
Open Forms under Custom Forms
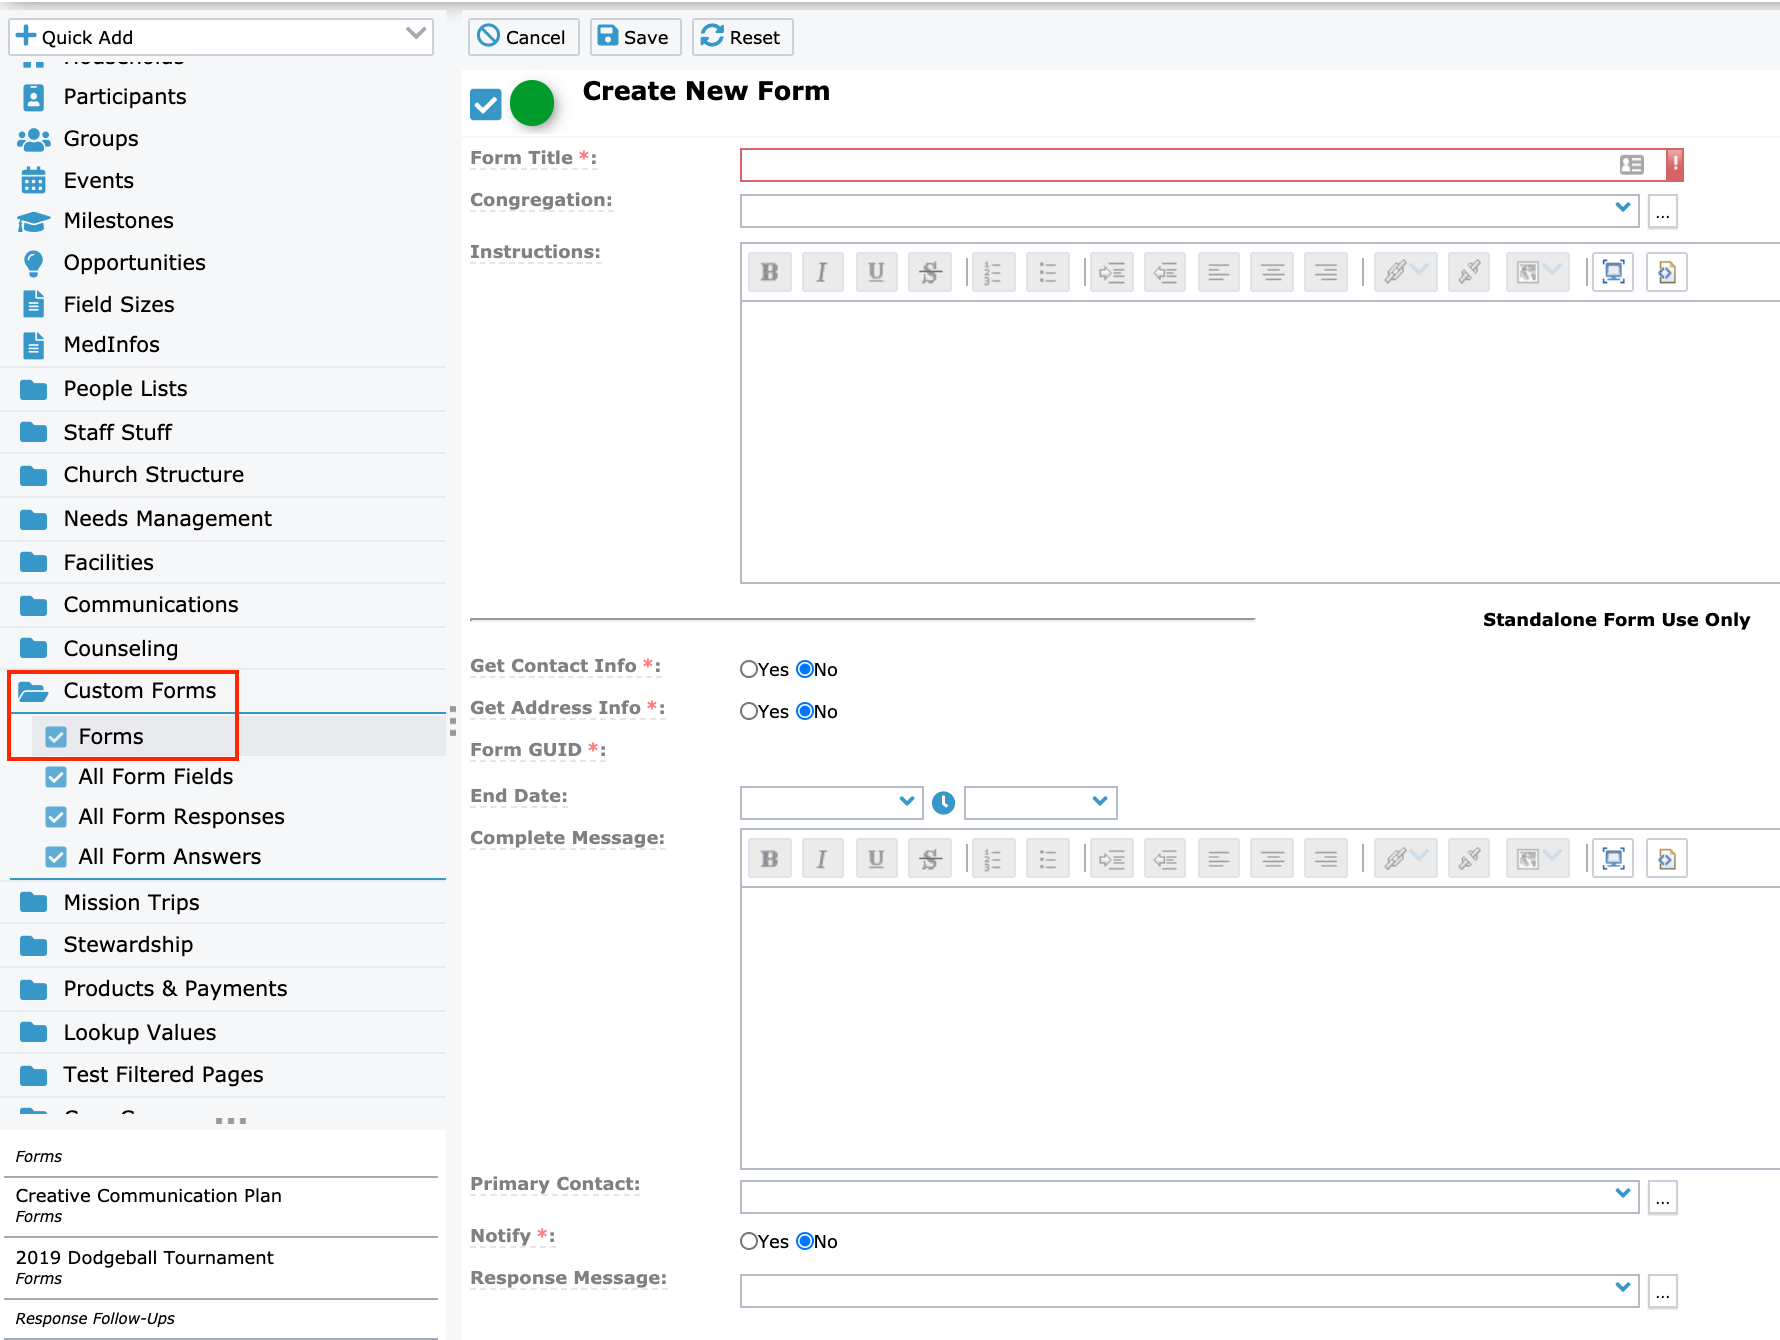(x=111, y=736)
